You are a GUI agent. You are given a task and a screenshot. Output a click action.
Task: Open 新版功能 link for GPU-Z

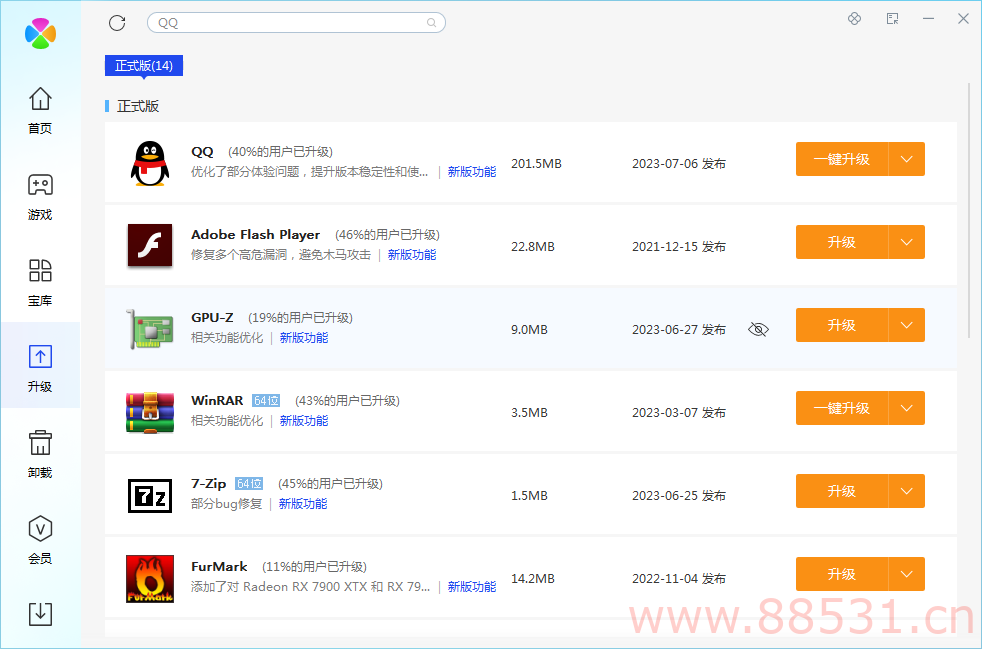tap(304, 338)
